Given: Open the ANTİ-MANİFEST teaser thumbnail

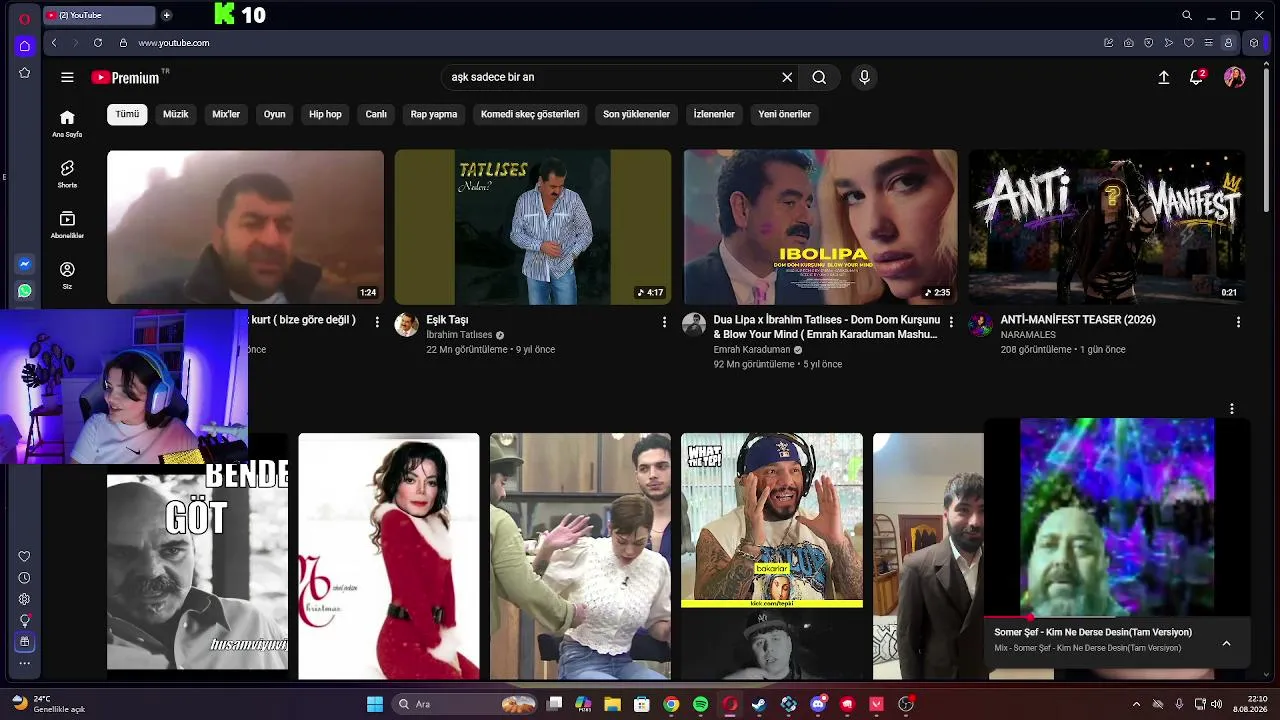Looking at the screenshot, I should tap(1107, 227).
